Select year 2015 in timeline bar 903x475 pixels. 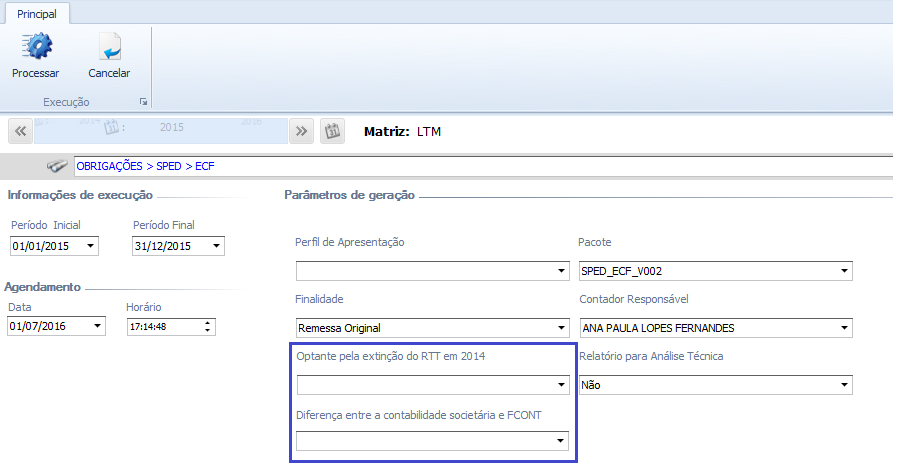click(172, 127)
